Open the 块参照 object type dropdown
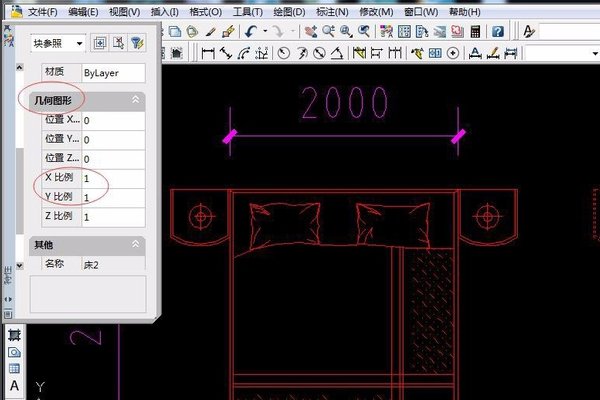 pos(58,43)
